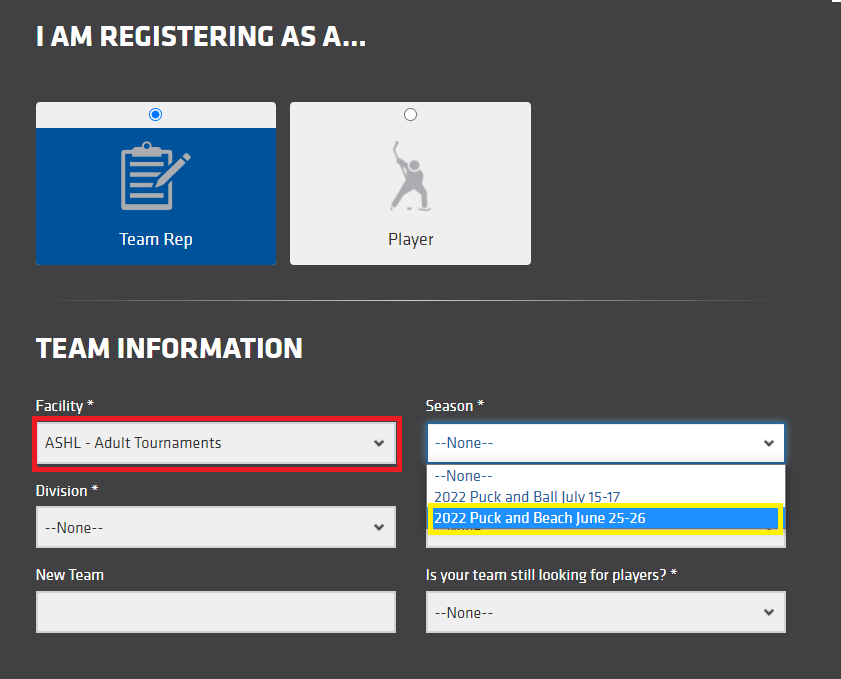
Task: Click into the New Team text field
Action: pyautogui.click(x=215, y=612)
